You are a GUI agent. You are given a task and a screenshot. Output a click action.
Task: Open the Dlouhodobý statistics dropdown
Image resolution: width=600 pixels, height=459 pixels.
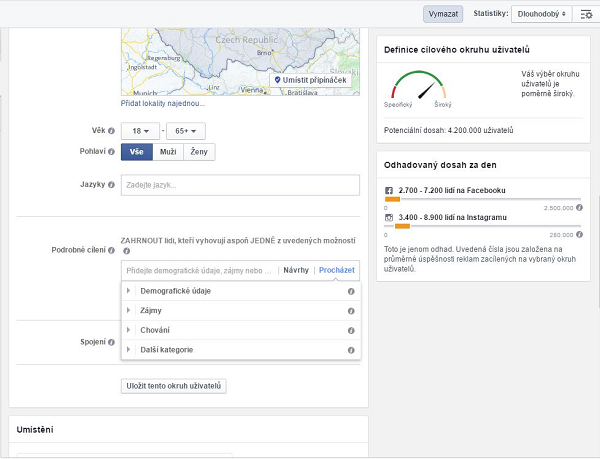point(541,14)
